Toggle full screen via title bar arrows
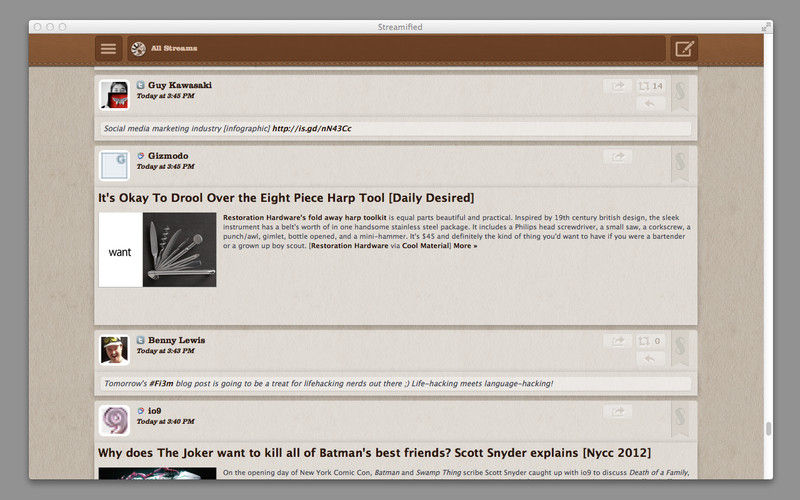Viewport: 800px width, 500px height. pyautogui.click(x=765, y=27)
